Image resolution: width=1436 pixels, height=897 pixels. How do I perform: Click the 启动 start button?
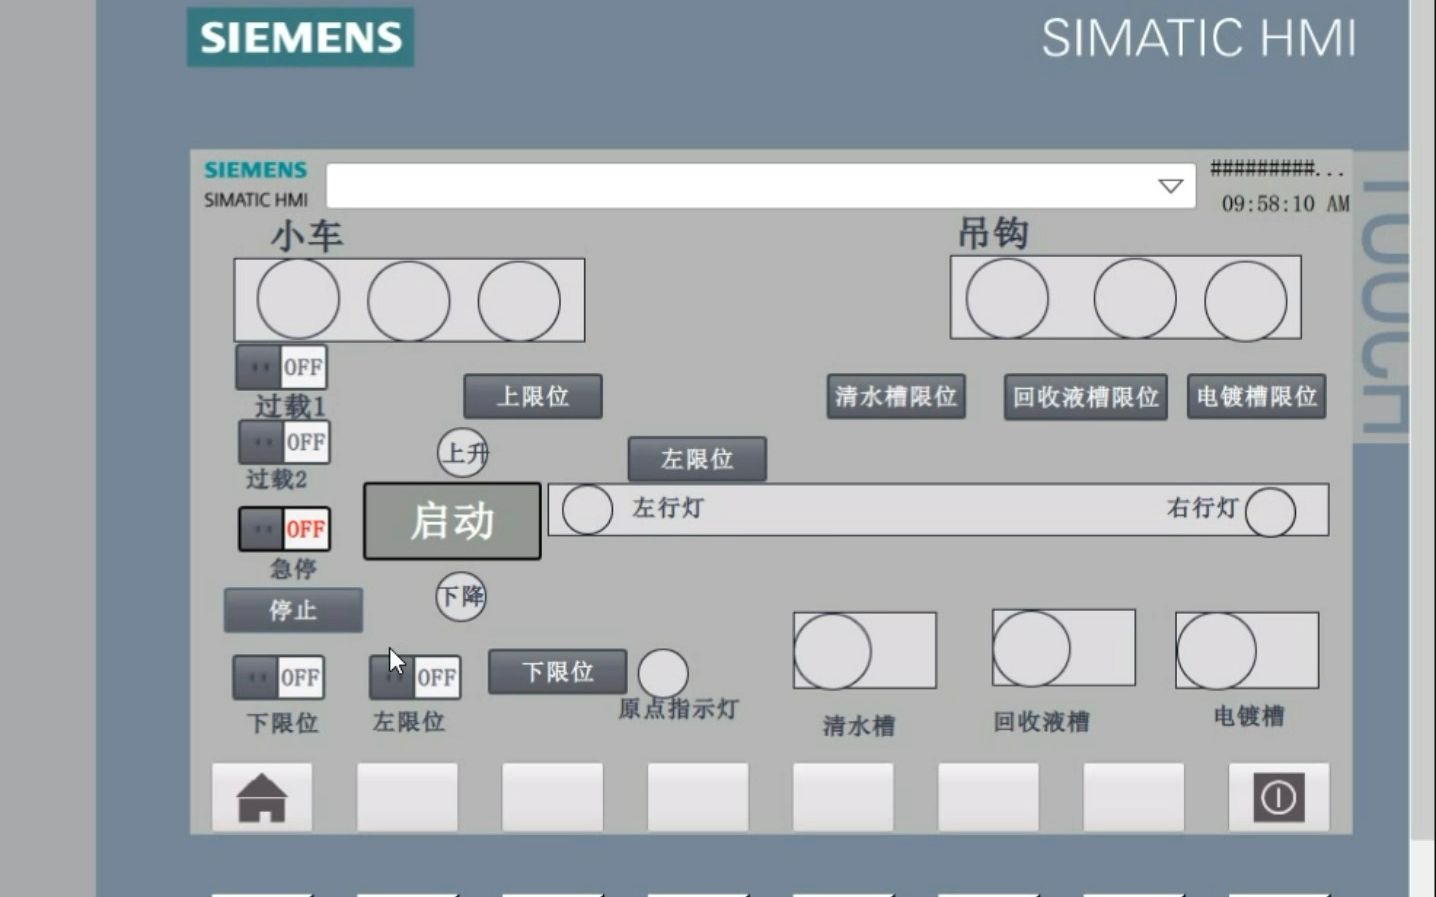click(452, 521)
